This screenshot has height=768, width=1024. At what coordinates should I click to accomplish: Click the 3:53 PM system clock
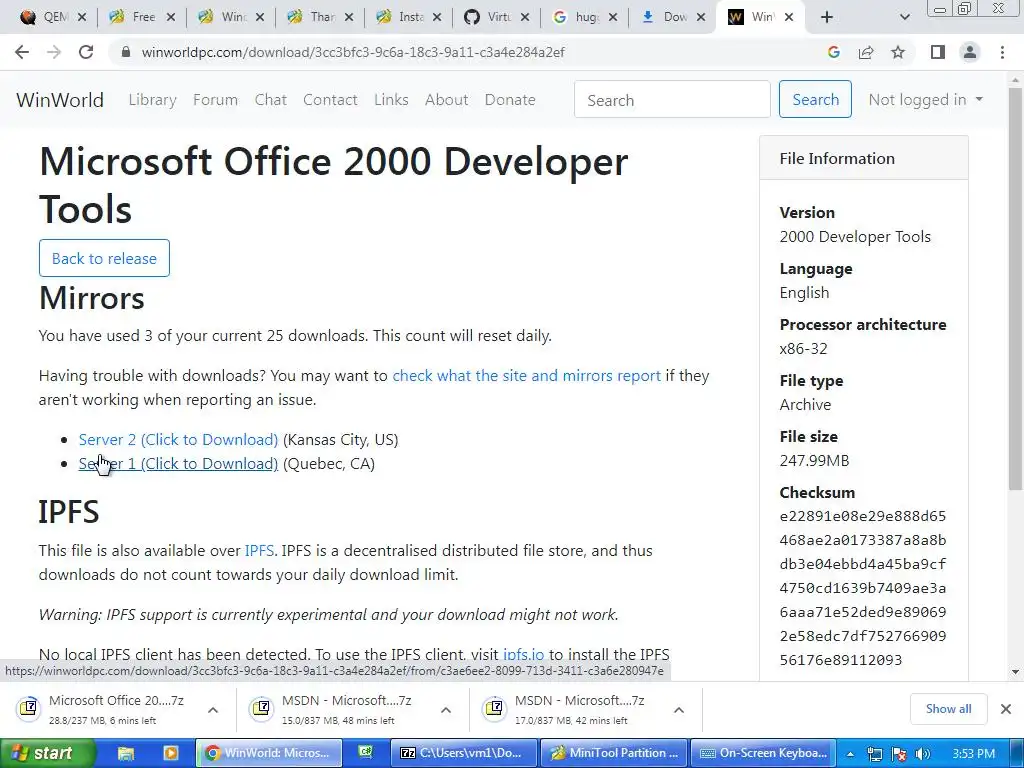973,754
